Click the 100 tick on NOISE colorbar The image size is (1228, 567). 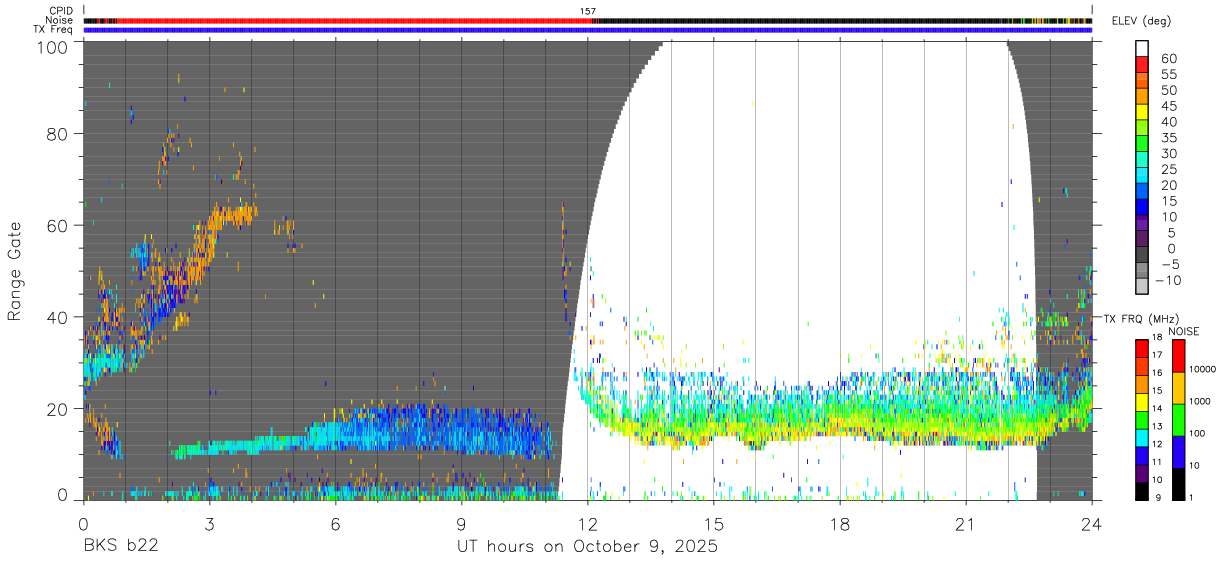pos(1199,433)
